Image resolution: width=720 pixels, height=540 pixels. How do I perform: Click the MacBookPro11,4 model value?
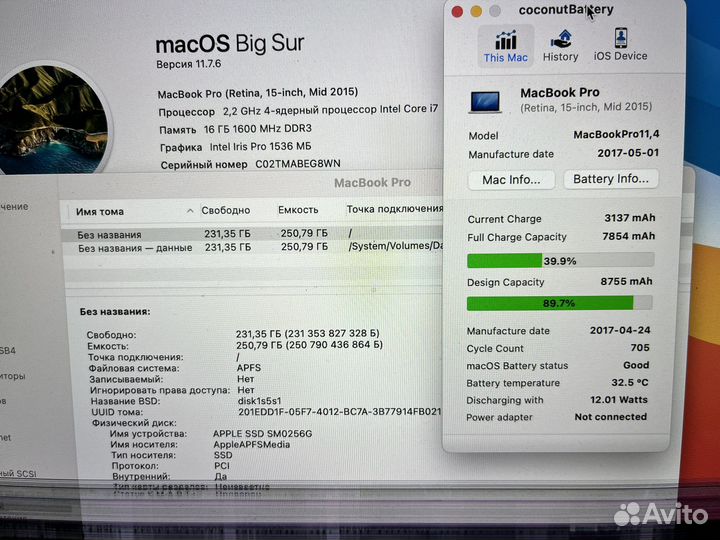[x=616, y=134]
